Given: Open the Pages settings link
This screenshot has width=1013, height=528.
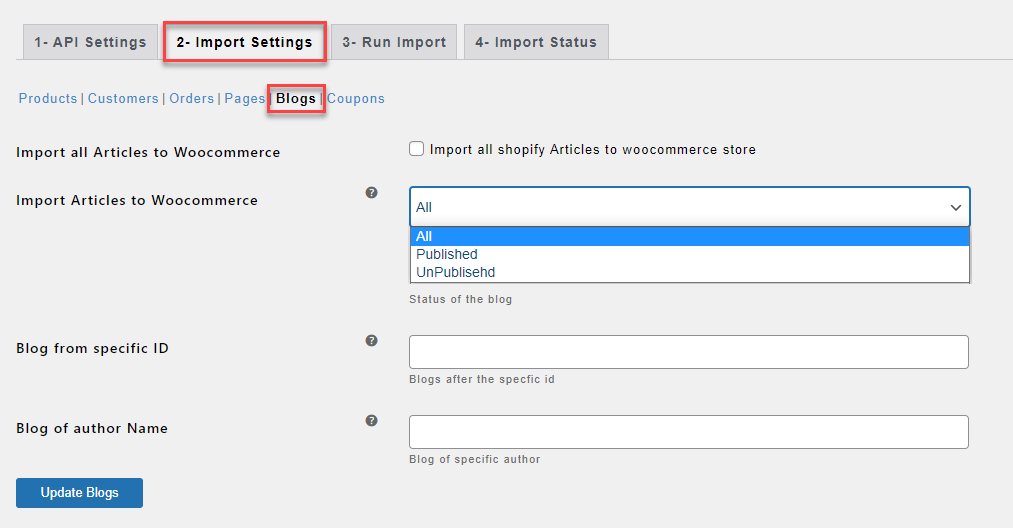Looking at the screenshot, I should coord(245,98).
